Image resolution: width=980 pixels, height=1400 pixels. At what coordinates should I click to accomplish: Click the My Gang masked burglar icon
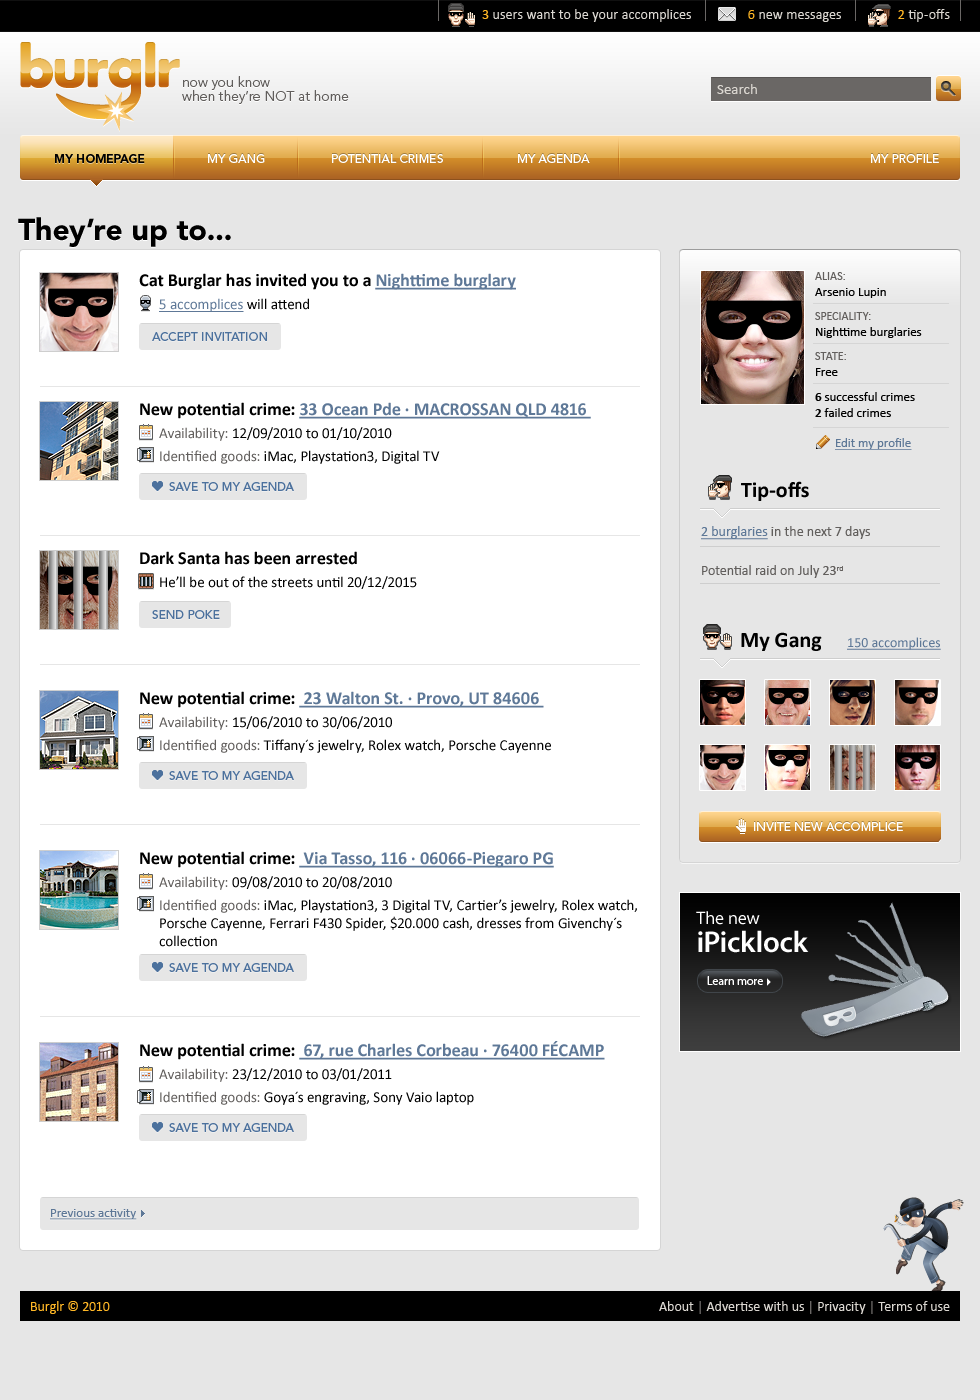coord(716,639)
